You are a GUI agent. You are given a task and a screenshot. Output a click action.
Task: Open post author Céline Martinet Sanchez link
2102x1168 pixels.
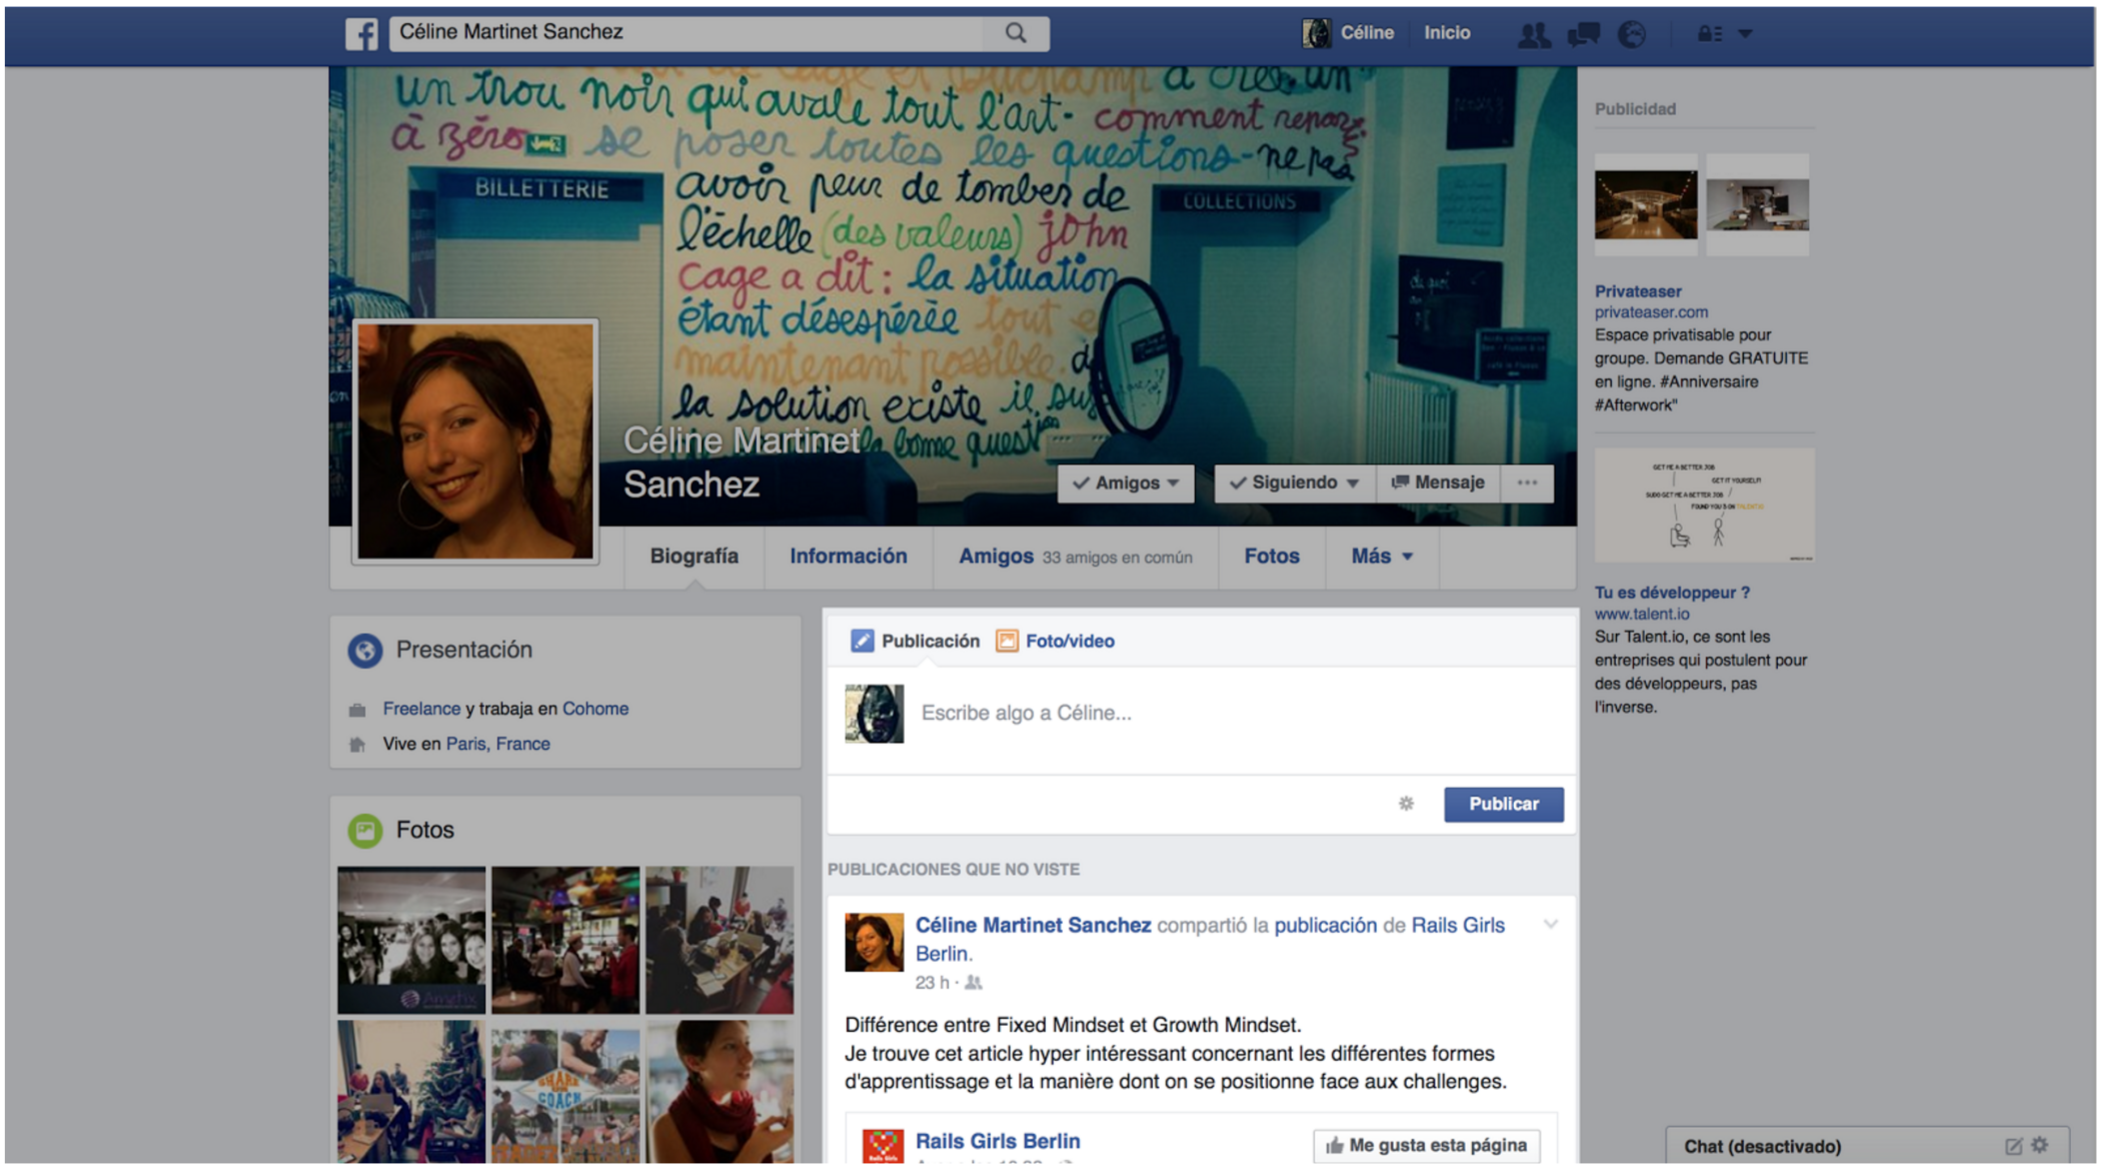pyautogui.click(x=1033, y=925)
